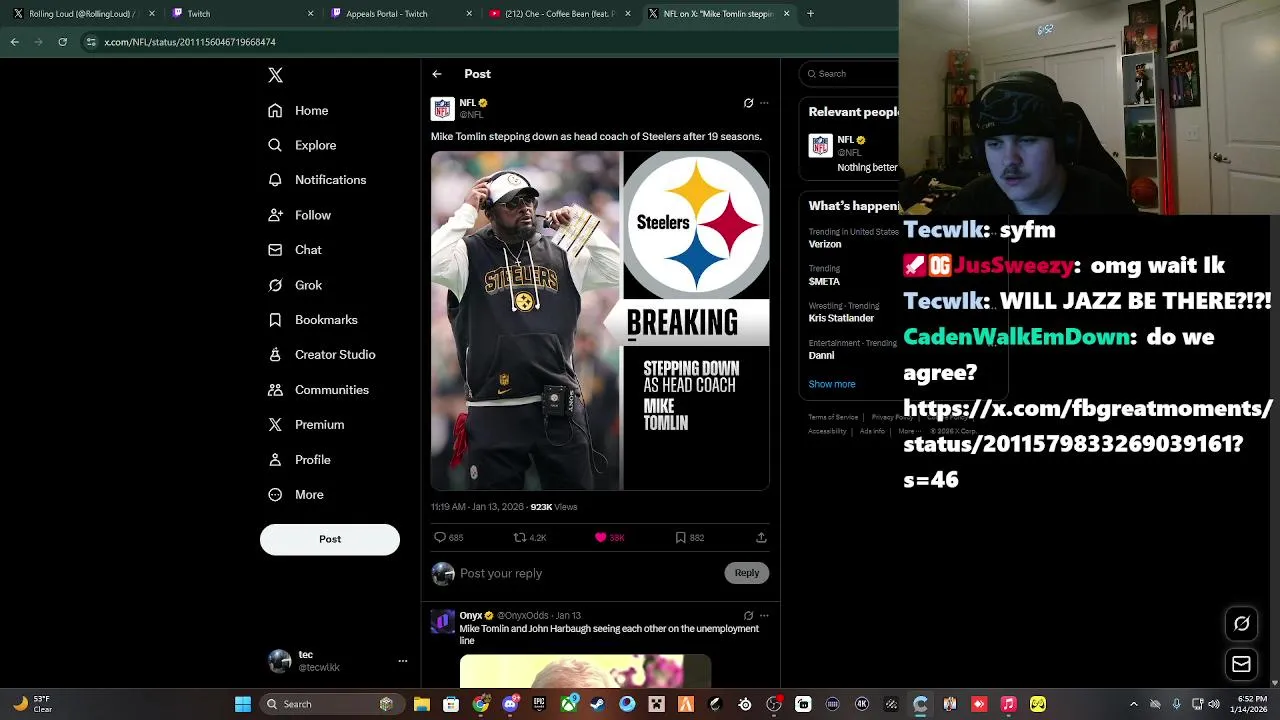This screenshot has width=1280, height=720.
Task: Open the Terms of Service link
Action: (833, 417)
